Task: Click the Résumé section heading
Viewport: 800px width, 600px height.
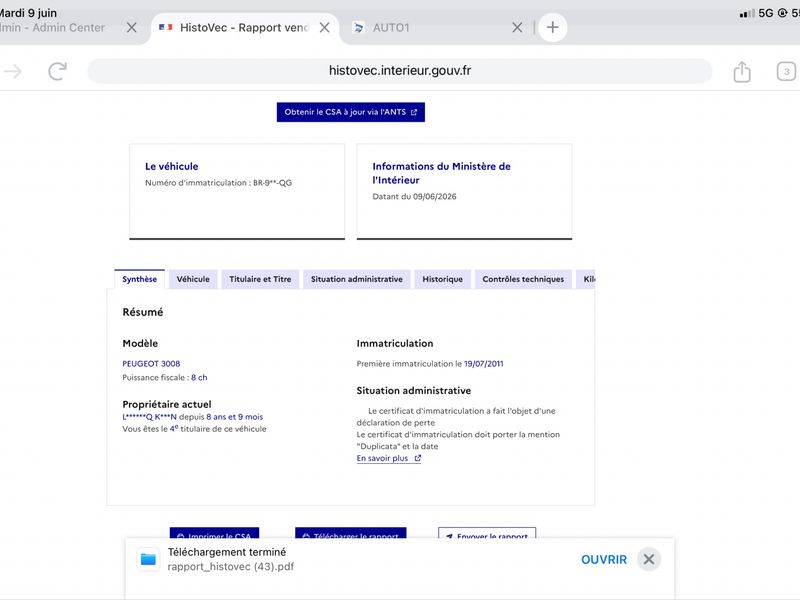Action: 143,312
